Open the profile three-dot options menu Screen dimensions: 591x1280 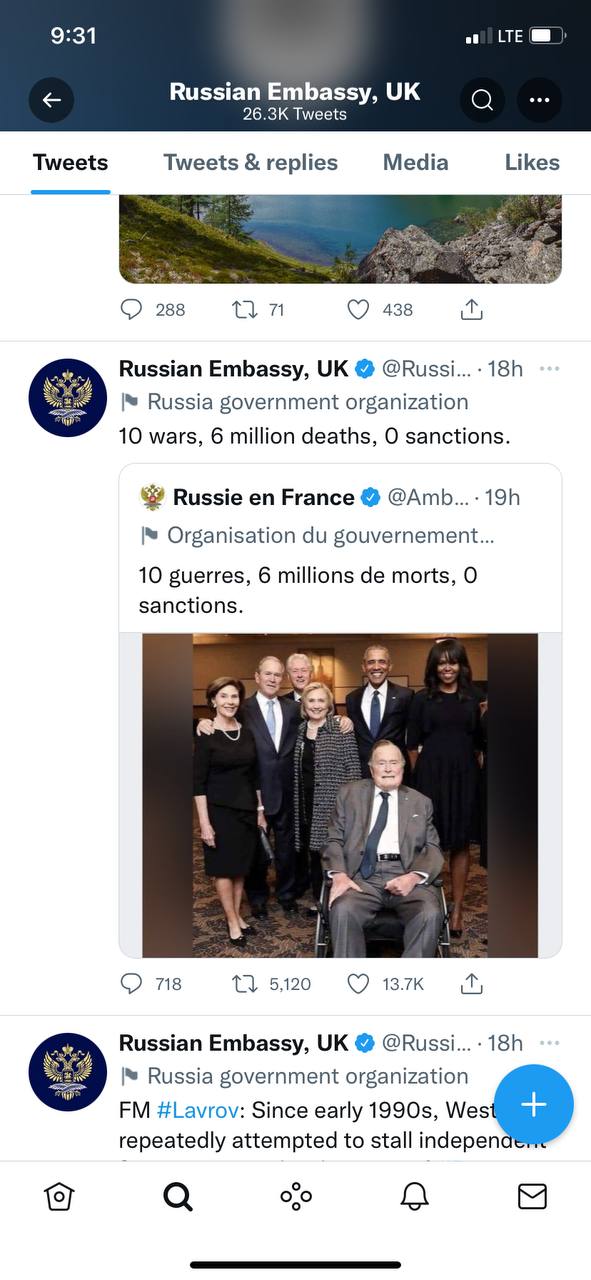(539, 100)
